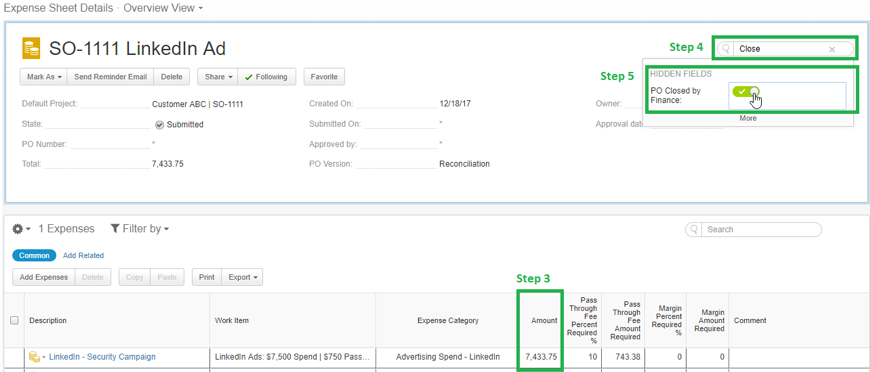Click the Submitted state checkmark icon

(x=159, y=125)
